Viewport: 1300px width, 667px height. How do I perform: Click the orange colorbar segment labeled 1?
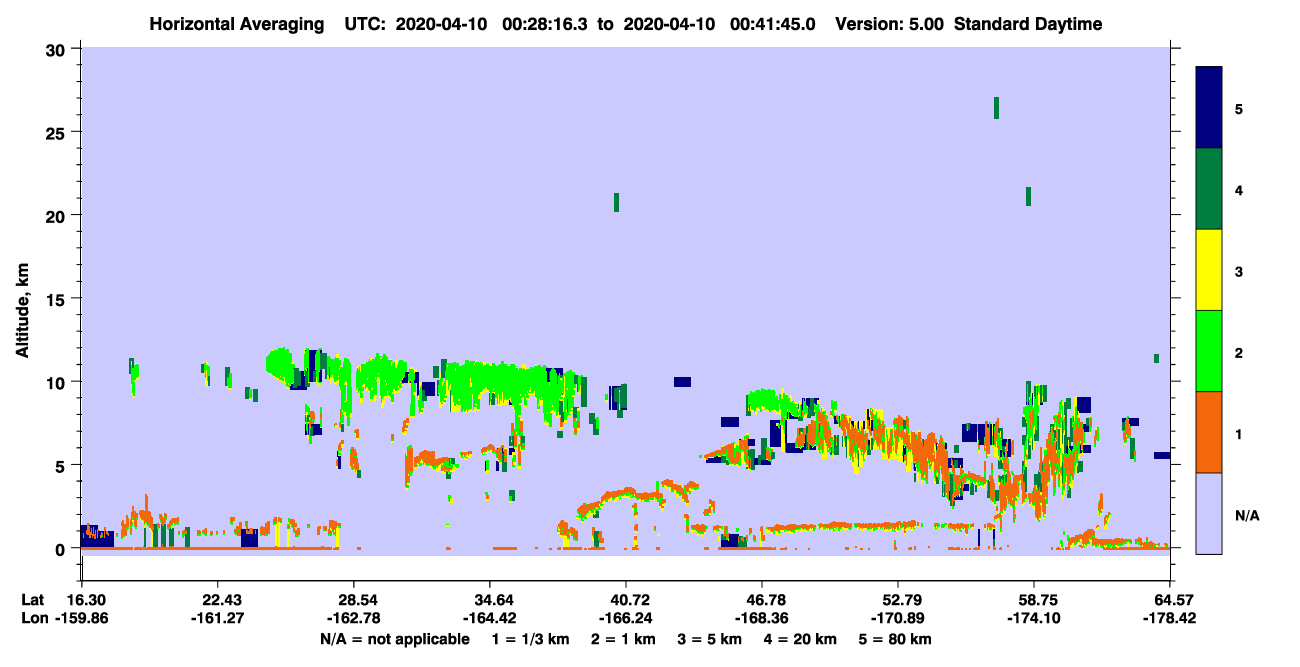pyautogui.click(x=1209, y=432)
